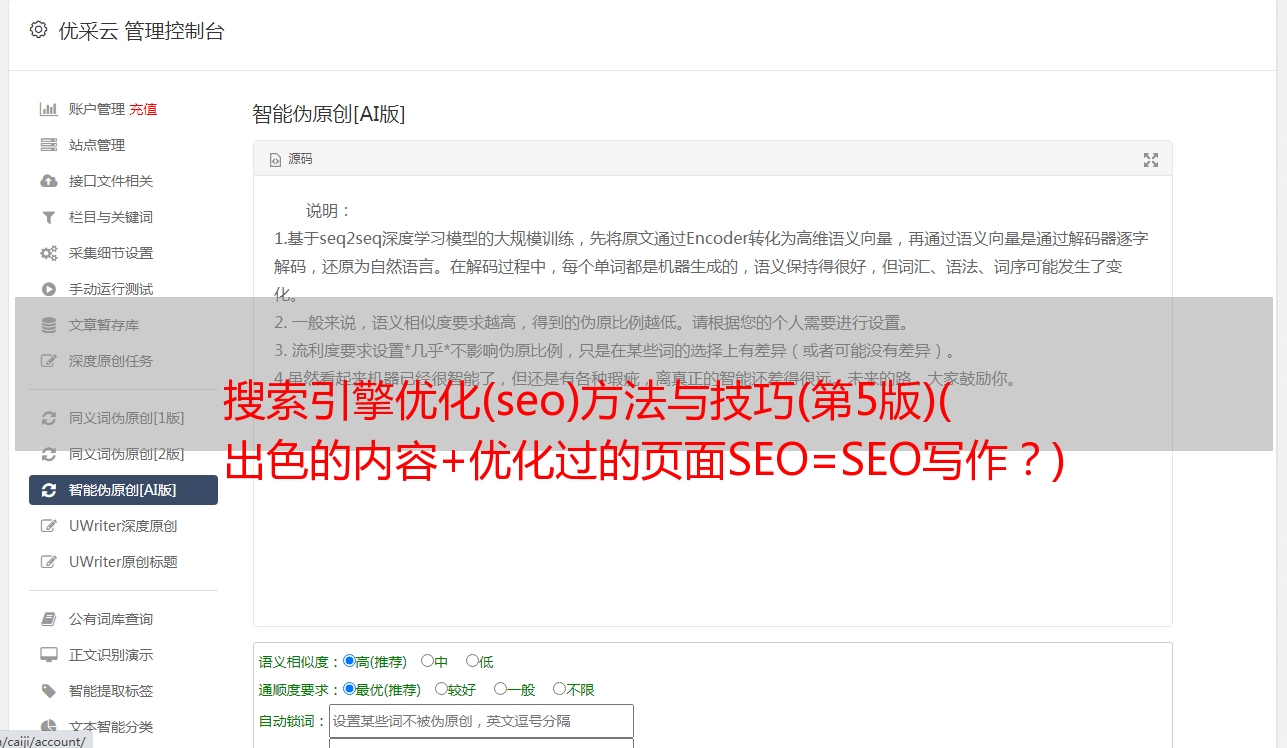Open 账户管理 bar chart icon

click(x=48, y=109)
